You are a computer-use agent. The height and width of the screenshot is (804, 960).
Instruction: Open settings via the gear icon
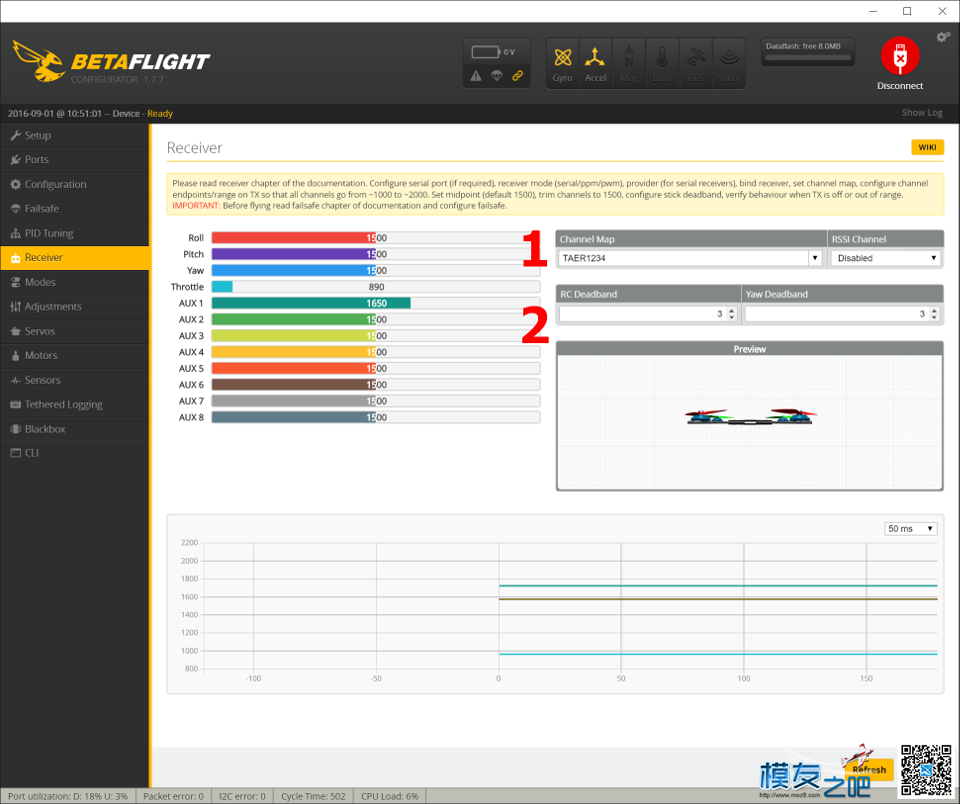point(943,37)
